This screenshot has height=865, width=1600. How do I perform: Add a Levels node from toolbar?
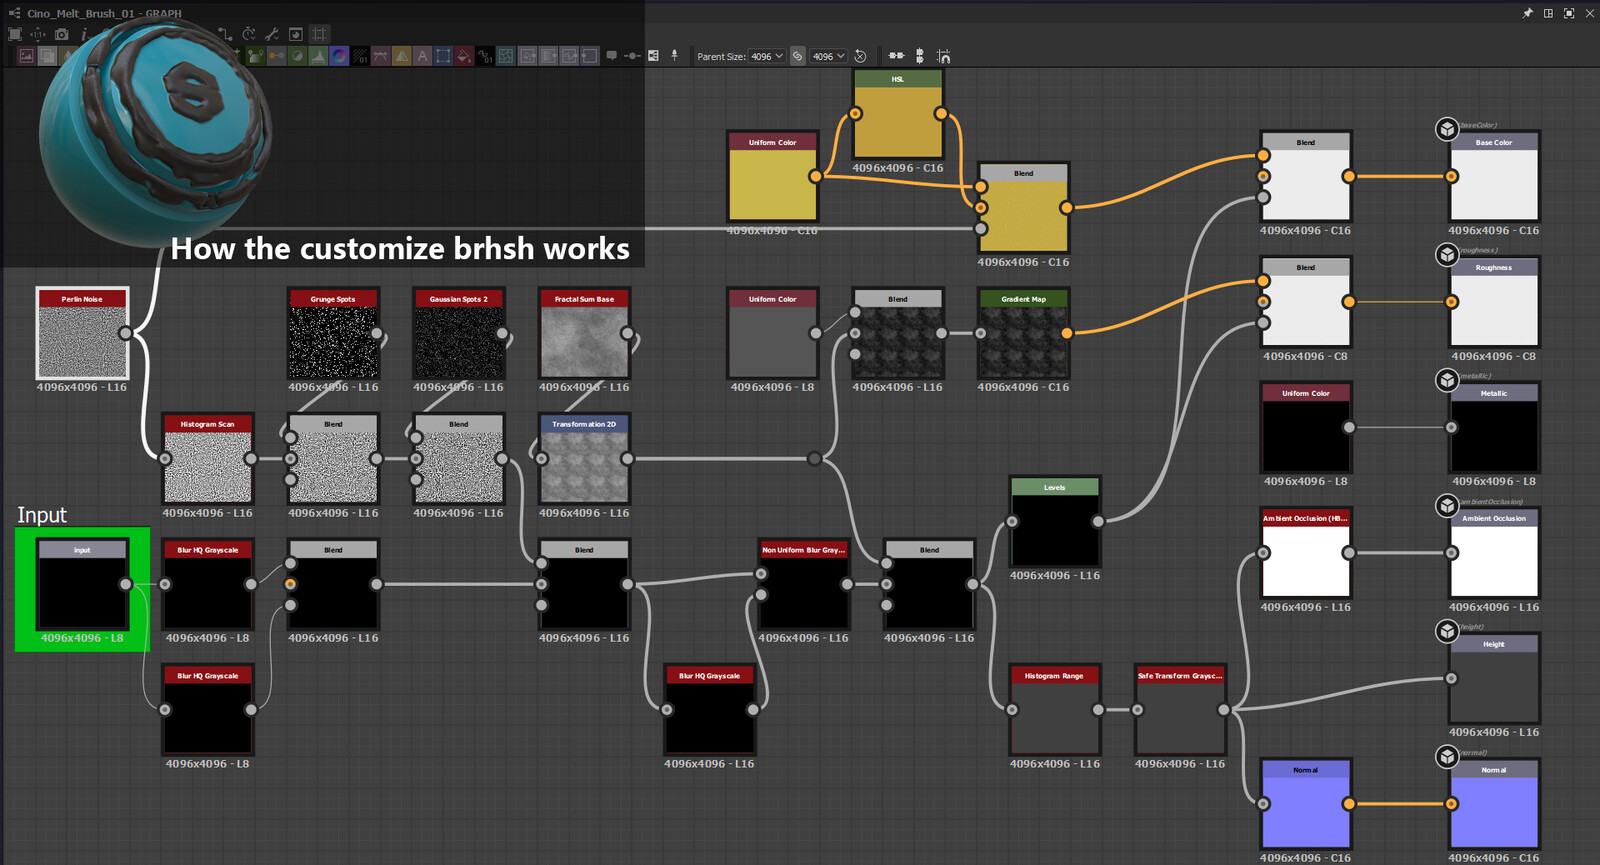[318, 56]
